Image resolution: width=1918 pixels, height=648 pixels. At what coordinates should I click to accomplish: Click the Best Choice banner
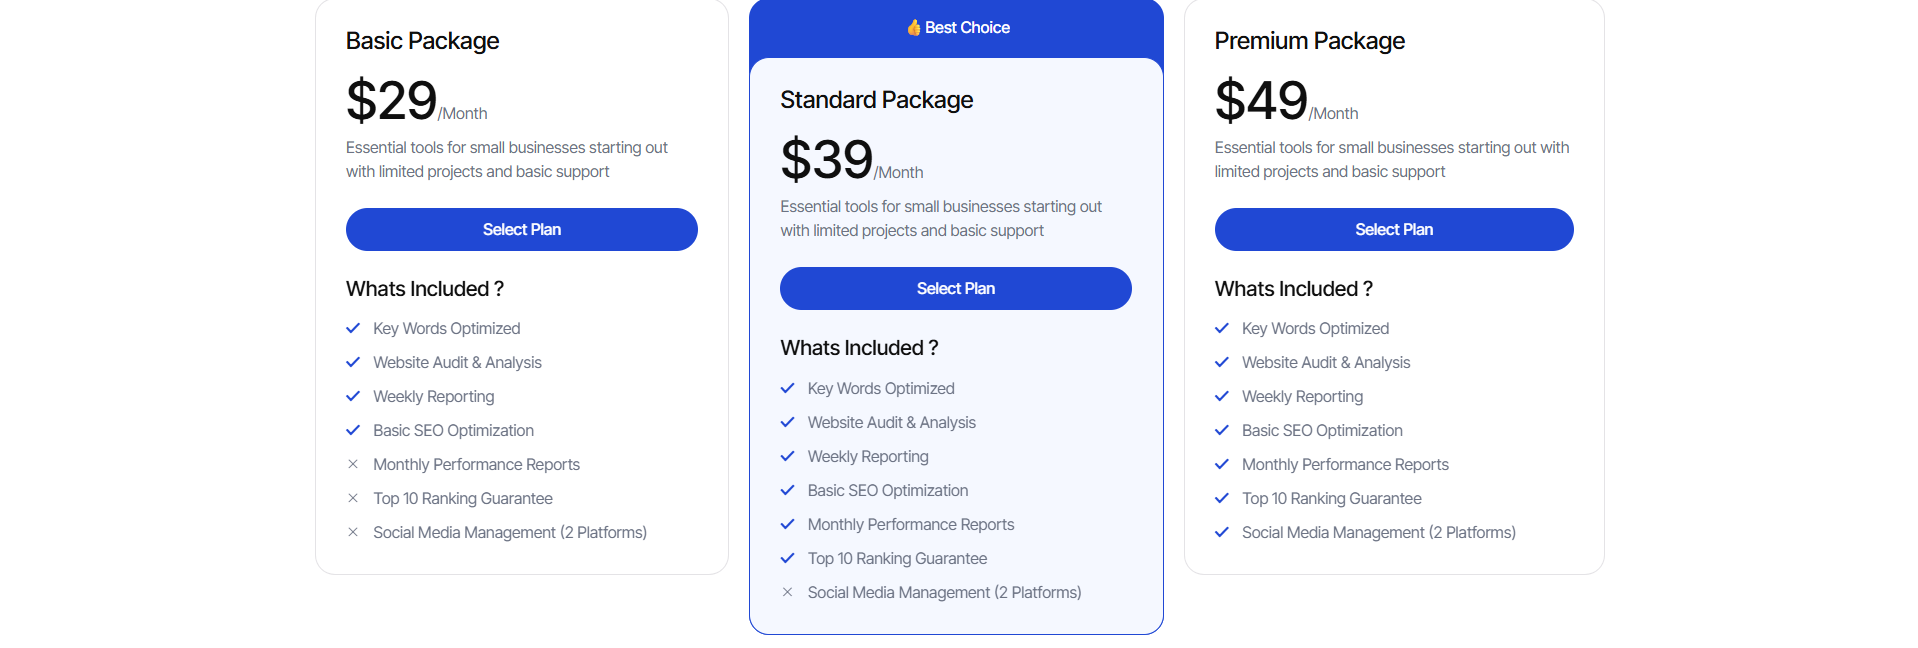point(955,27)
